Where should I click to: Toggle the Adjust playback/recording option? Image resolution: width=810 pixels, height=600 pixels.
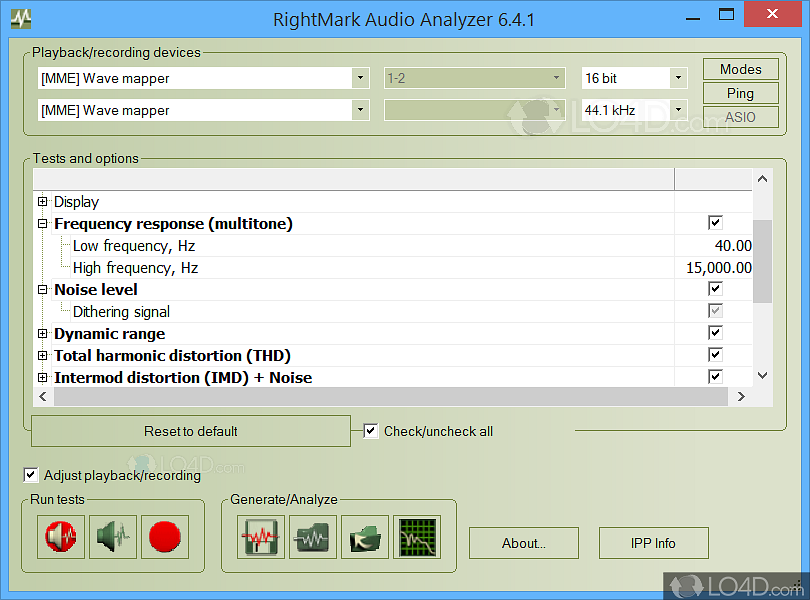[30, 476]
